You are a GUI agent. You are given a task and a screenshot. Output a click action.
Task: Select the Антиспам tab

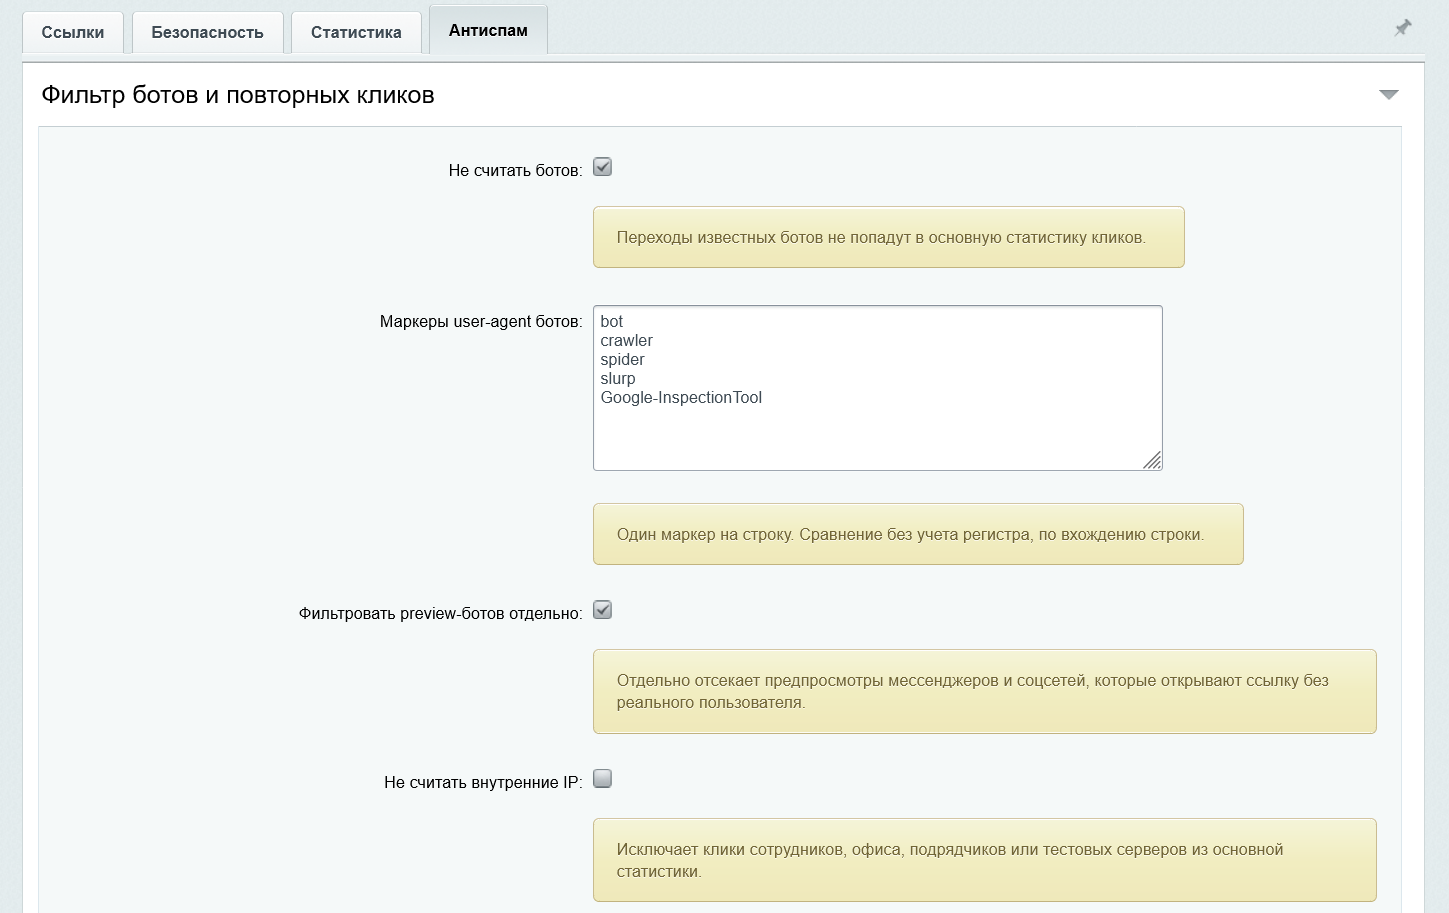tap(488, 30)
